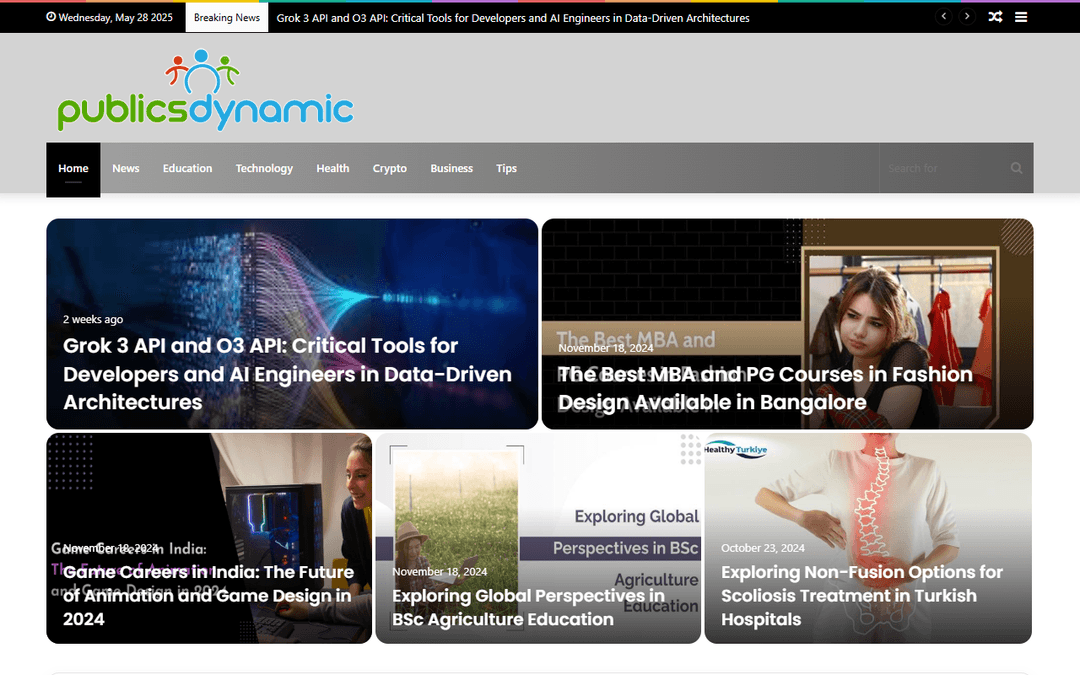Screen dimensions: 1080x675
Task: Go to the Home menu item
Action: click(x=73, y=169)
